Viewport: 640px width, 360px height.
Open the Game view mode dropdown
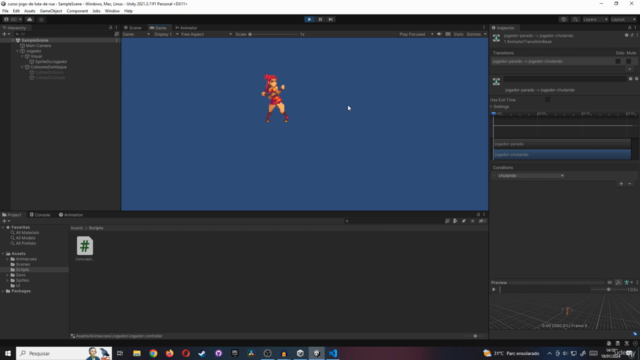[x=136, y=34]
